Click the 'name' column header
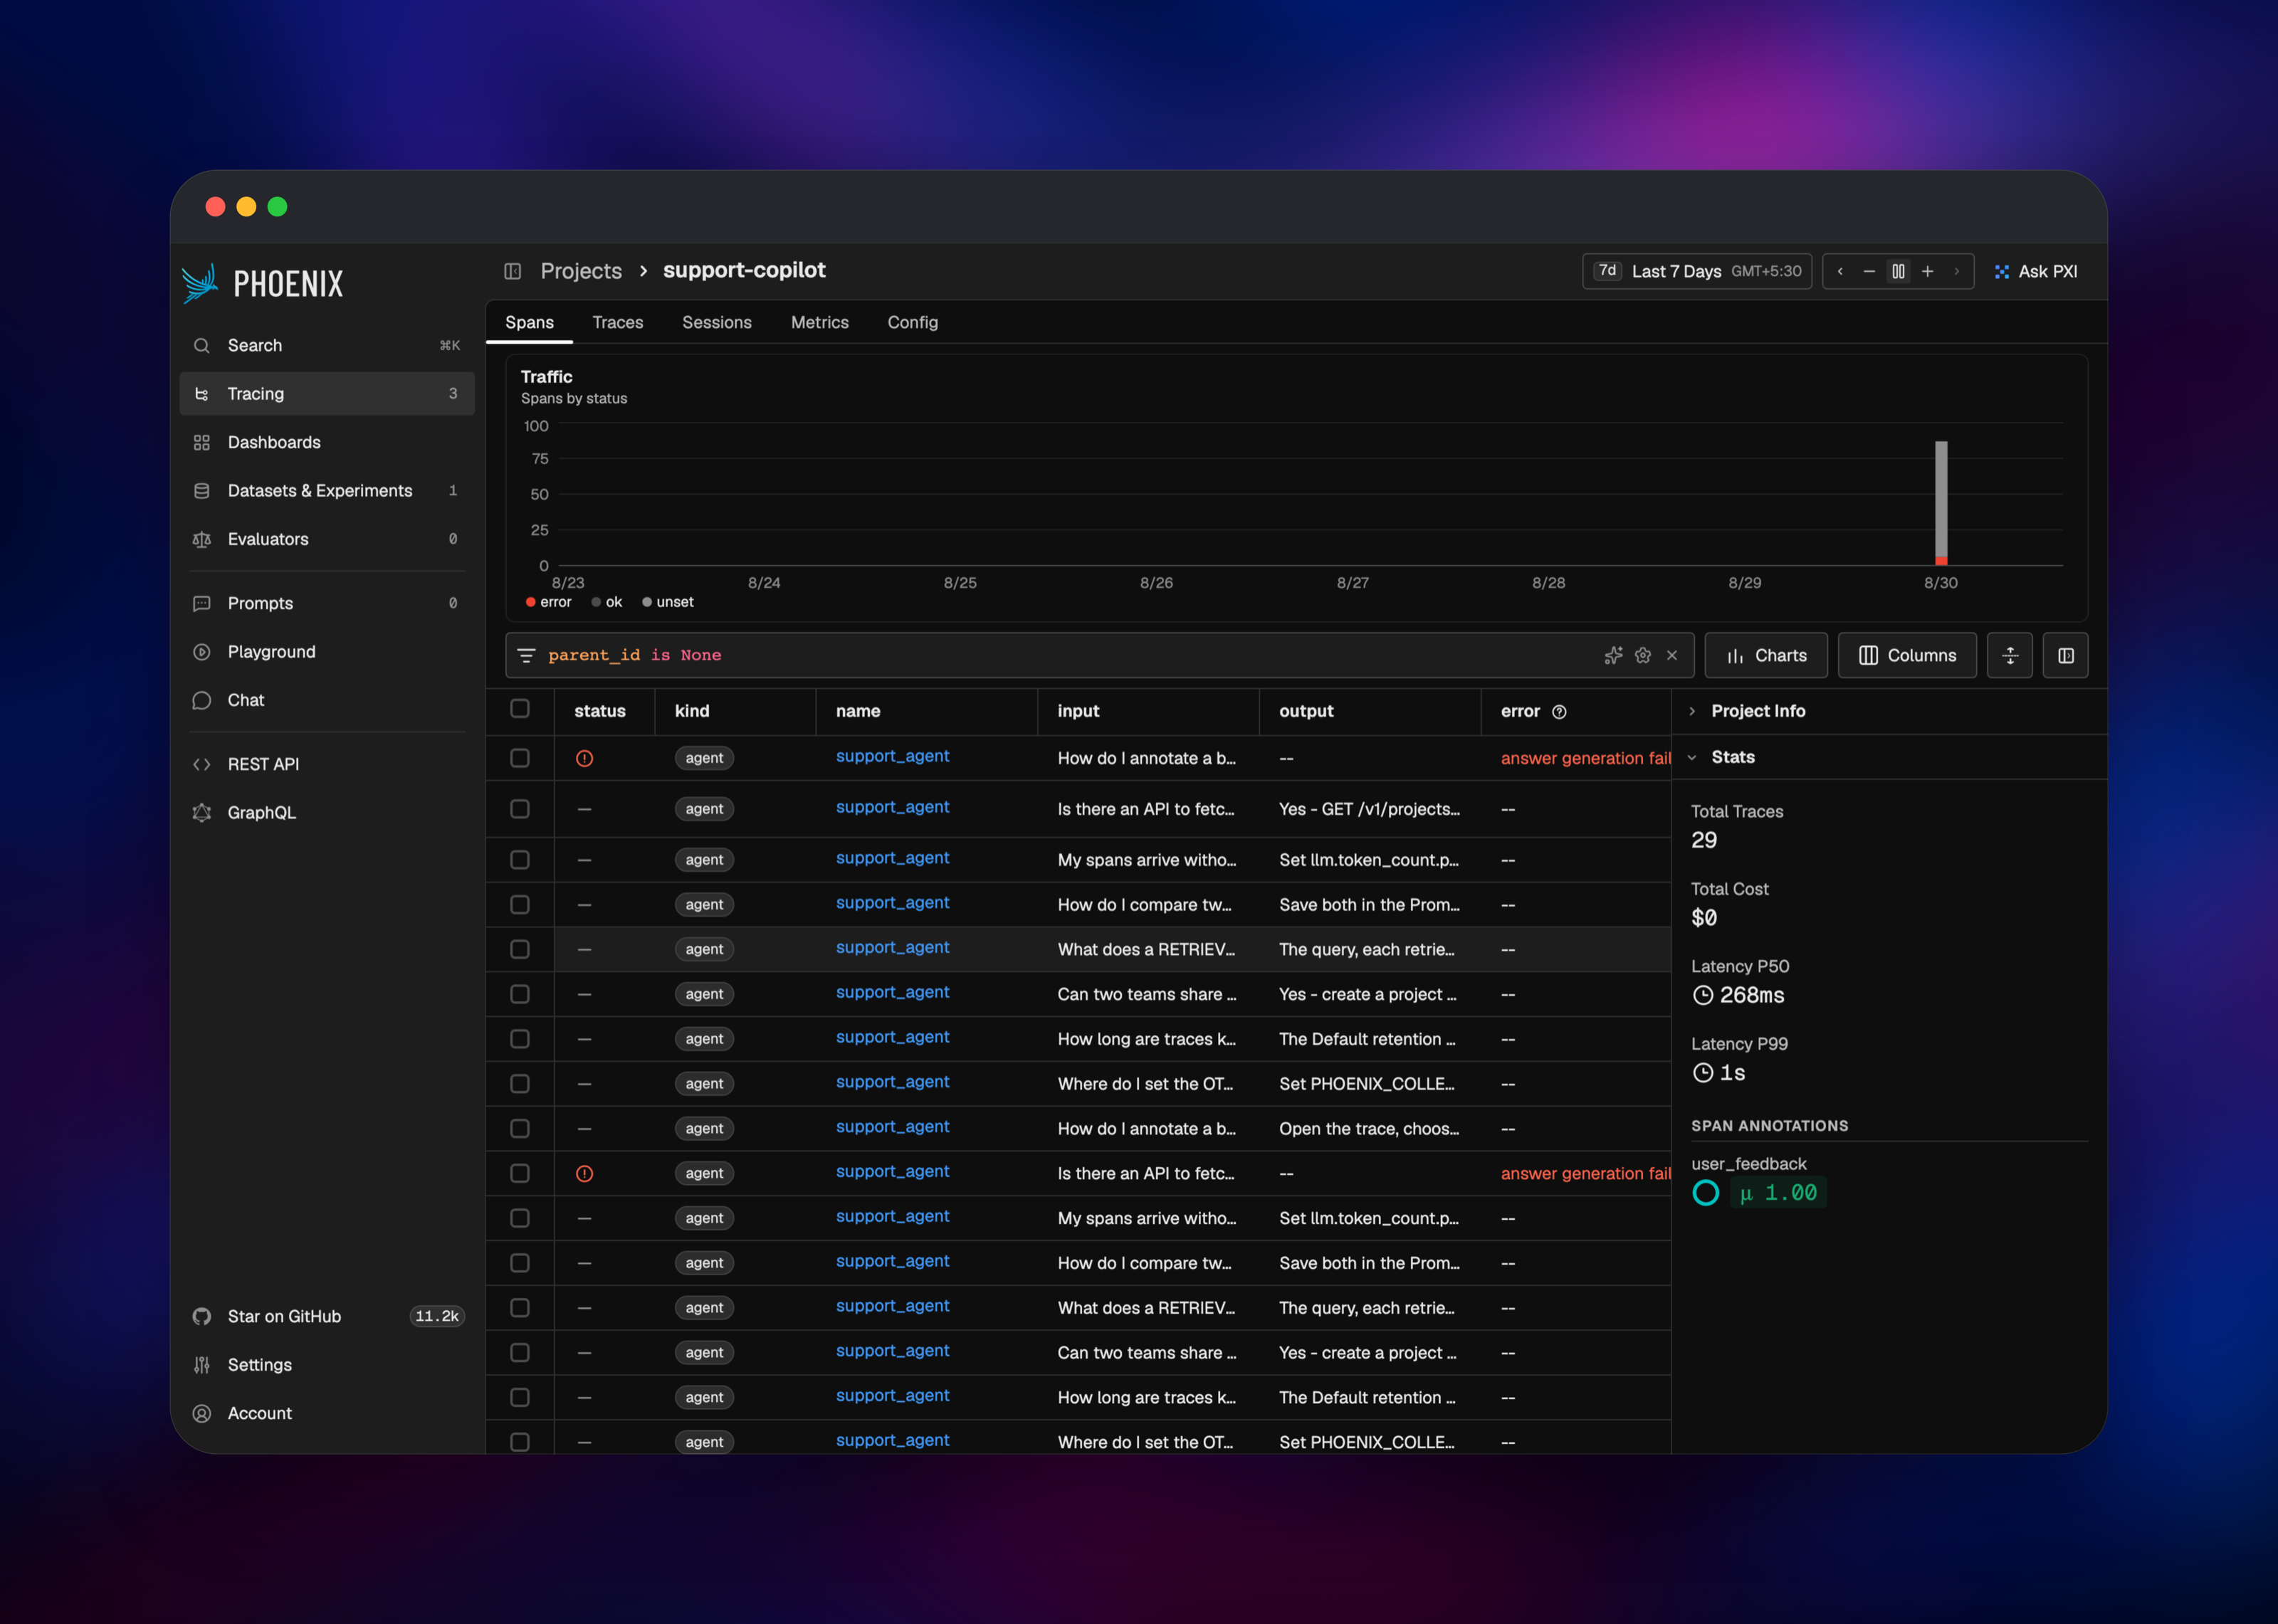This screenshot has height=1624, width=2278. (858, 711)
